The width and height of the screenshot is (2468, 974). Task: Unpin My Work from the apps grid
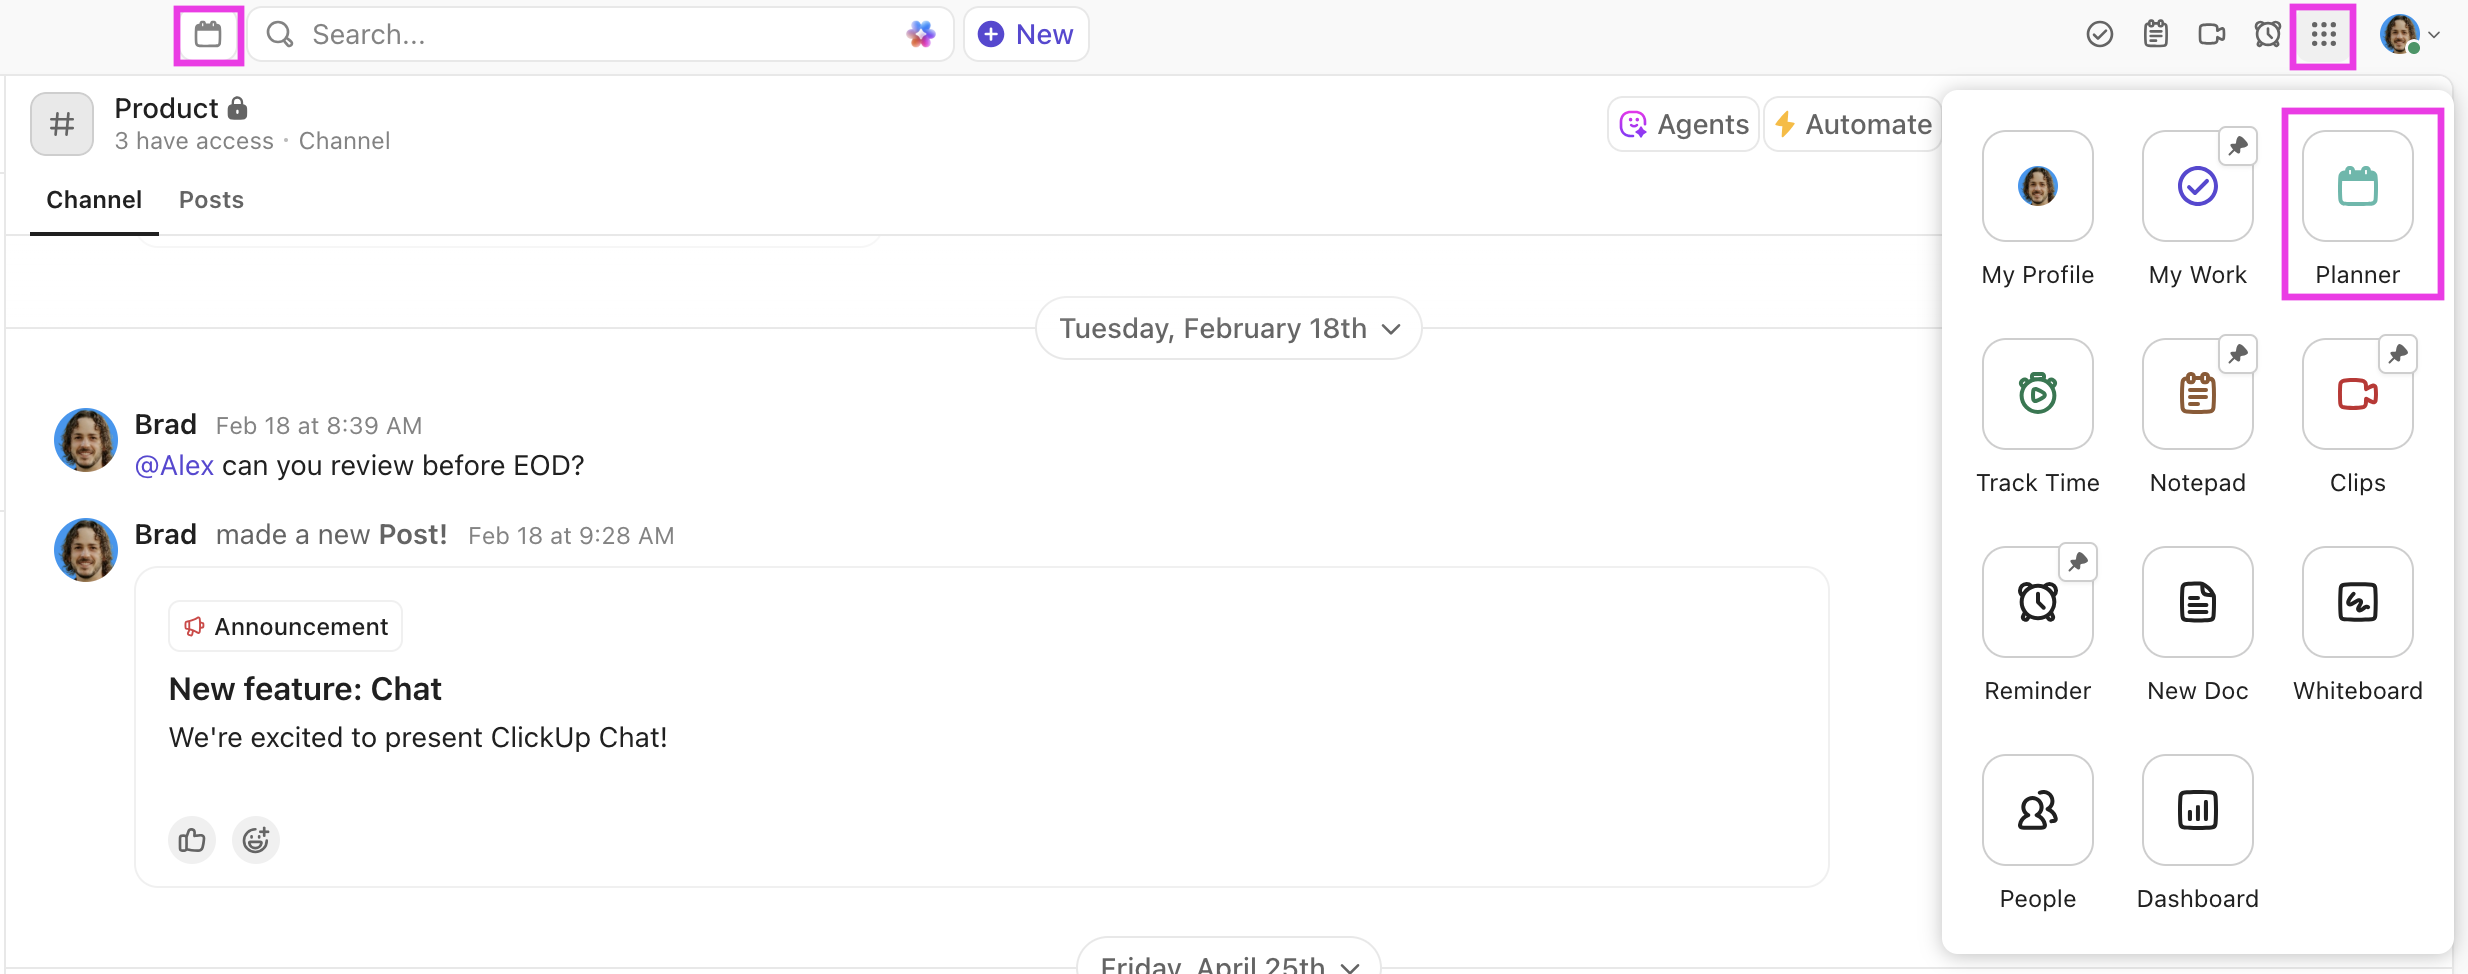click(2238, 145)
